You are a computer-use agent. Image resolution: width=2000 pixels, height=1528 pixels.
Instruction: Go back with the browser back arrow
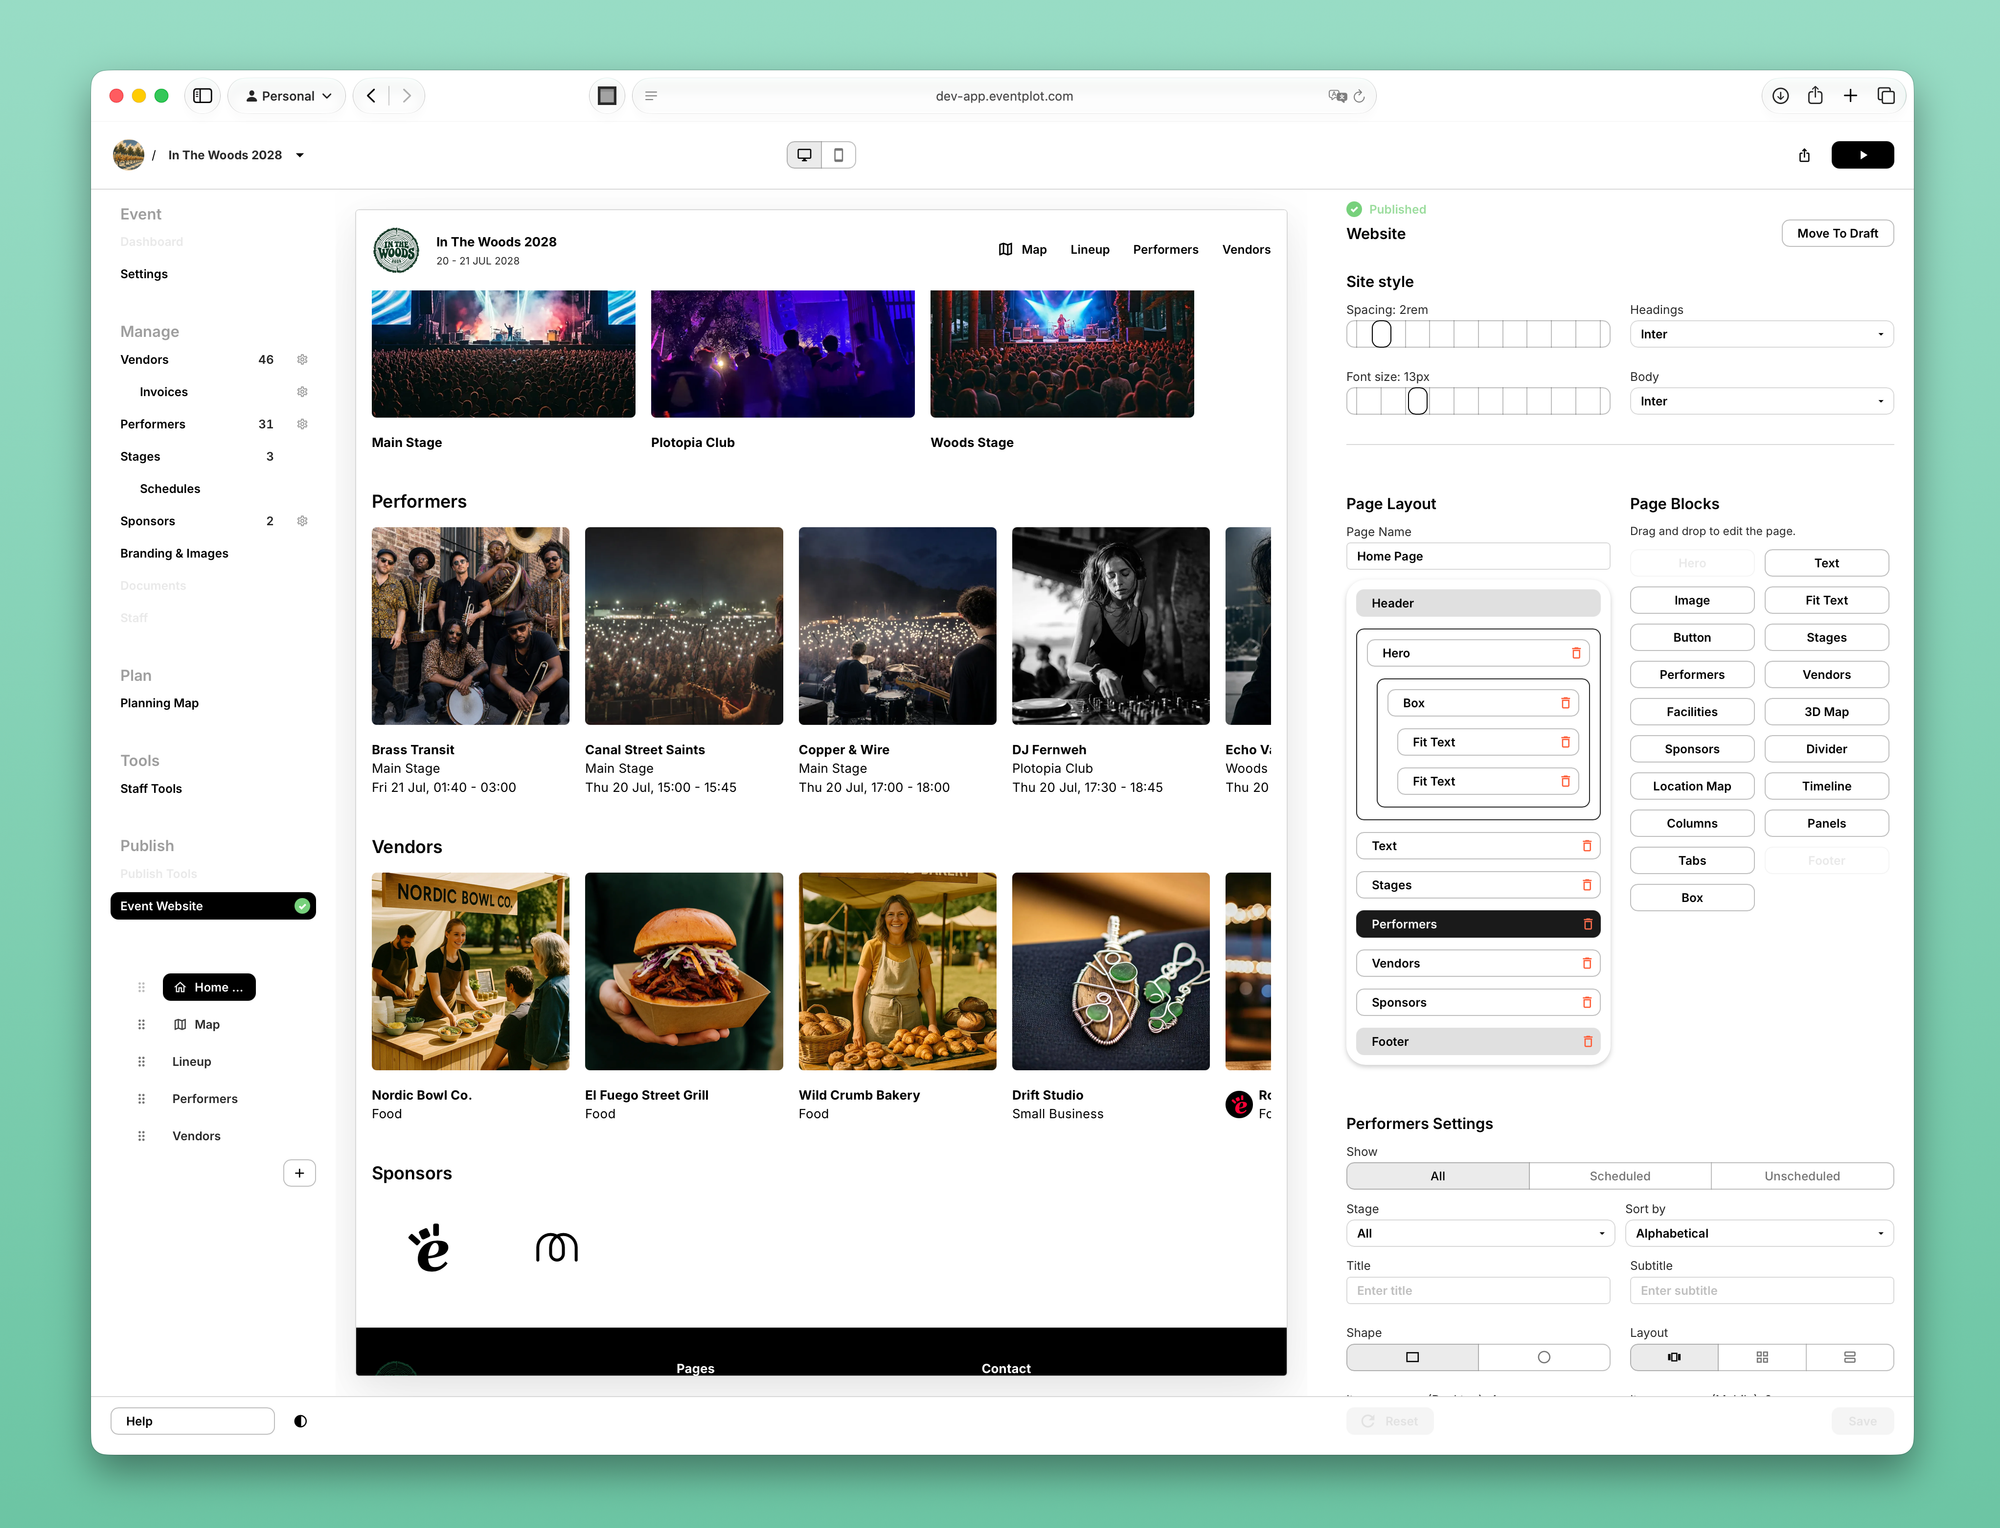coord(372,96)
